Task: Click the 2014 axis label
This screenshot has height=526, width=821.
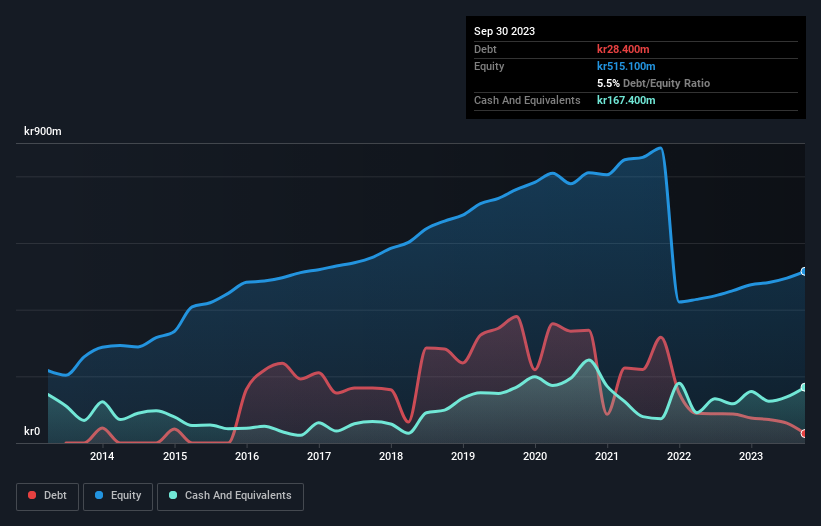Action: pyautogui.click(x=102, y=456)
